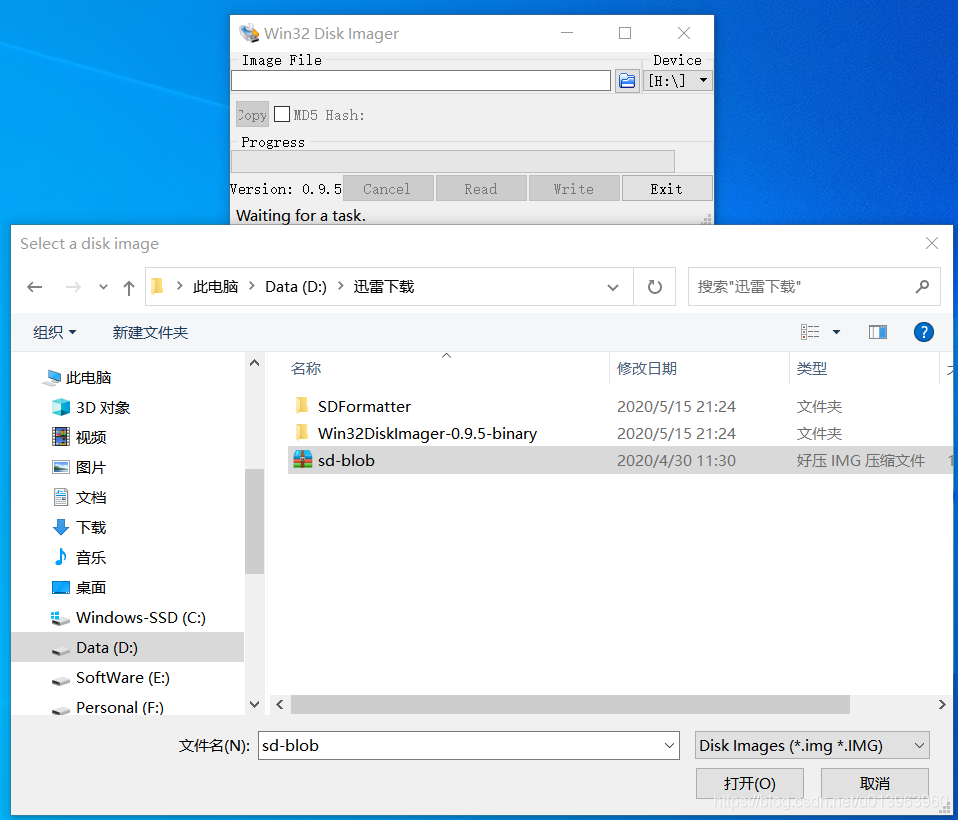Open the 组织 menu
The width and height of the screenshot is (958, 820).
54,332
